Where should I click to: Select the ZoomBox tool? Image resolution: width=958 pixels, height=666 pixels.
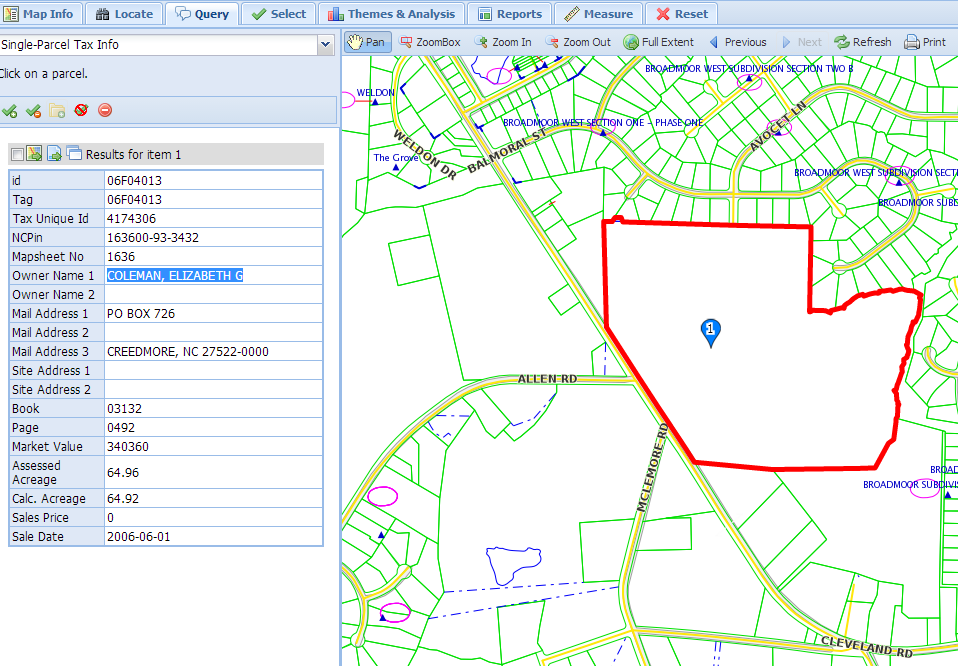point(430,42)
